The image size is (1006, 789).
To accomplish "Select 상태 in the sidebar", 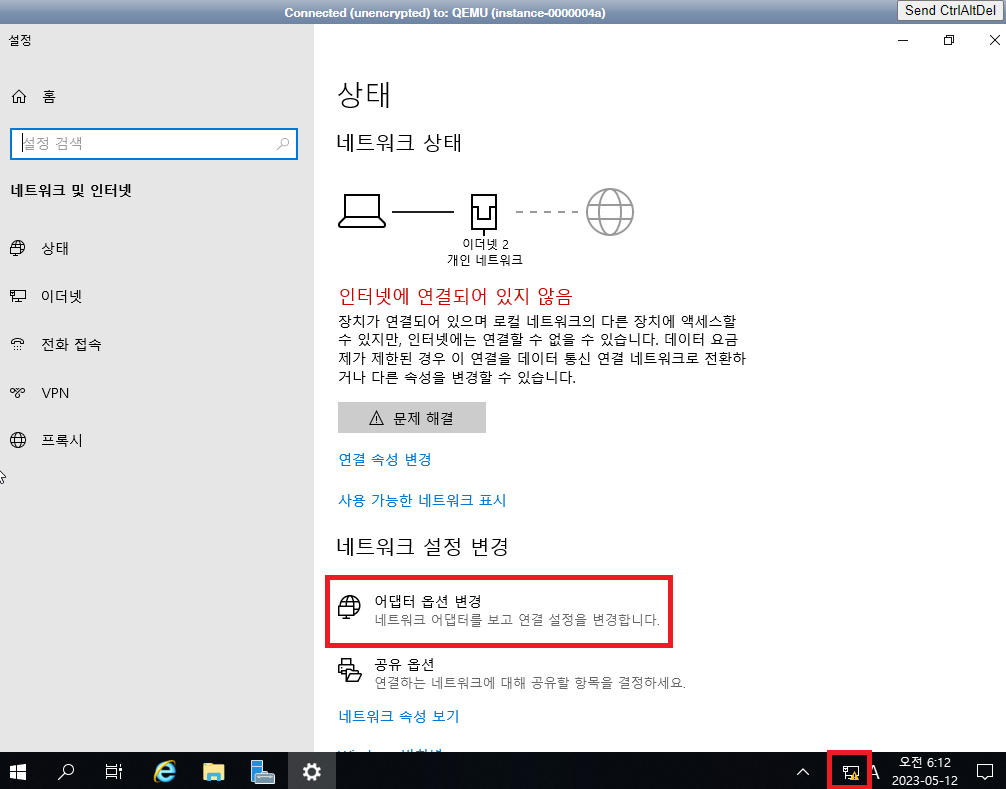I will 55,248.
